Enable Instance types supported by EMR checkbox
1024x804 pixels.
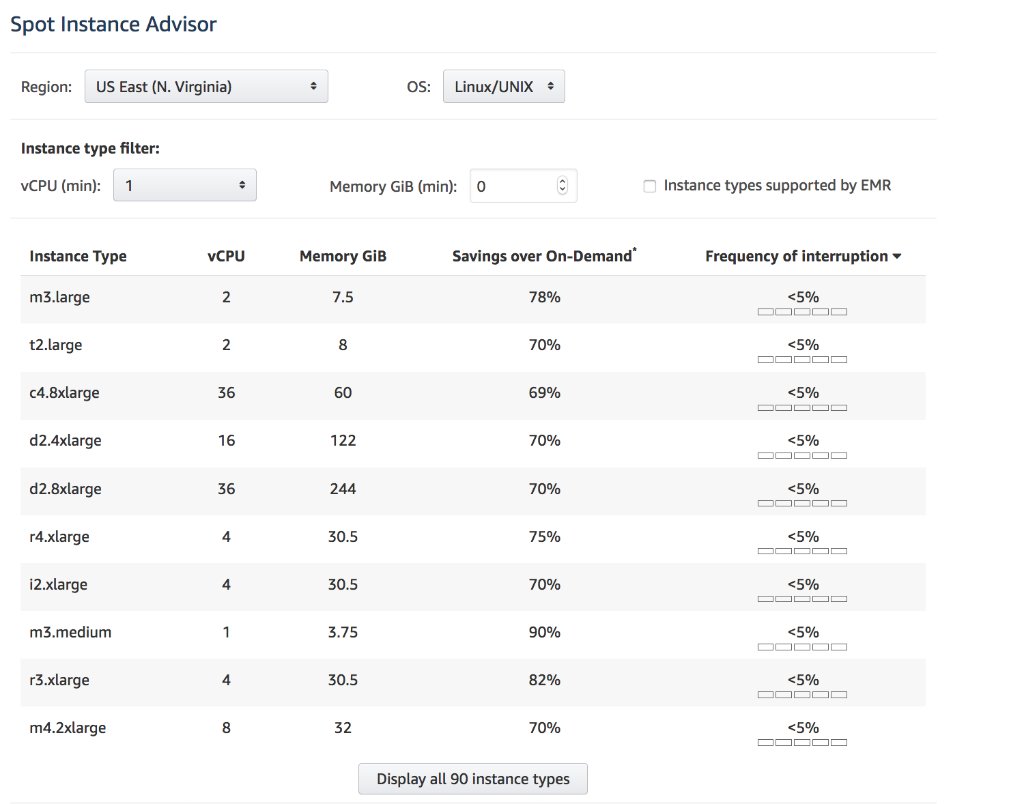click(650, 187)
